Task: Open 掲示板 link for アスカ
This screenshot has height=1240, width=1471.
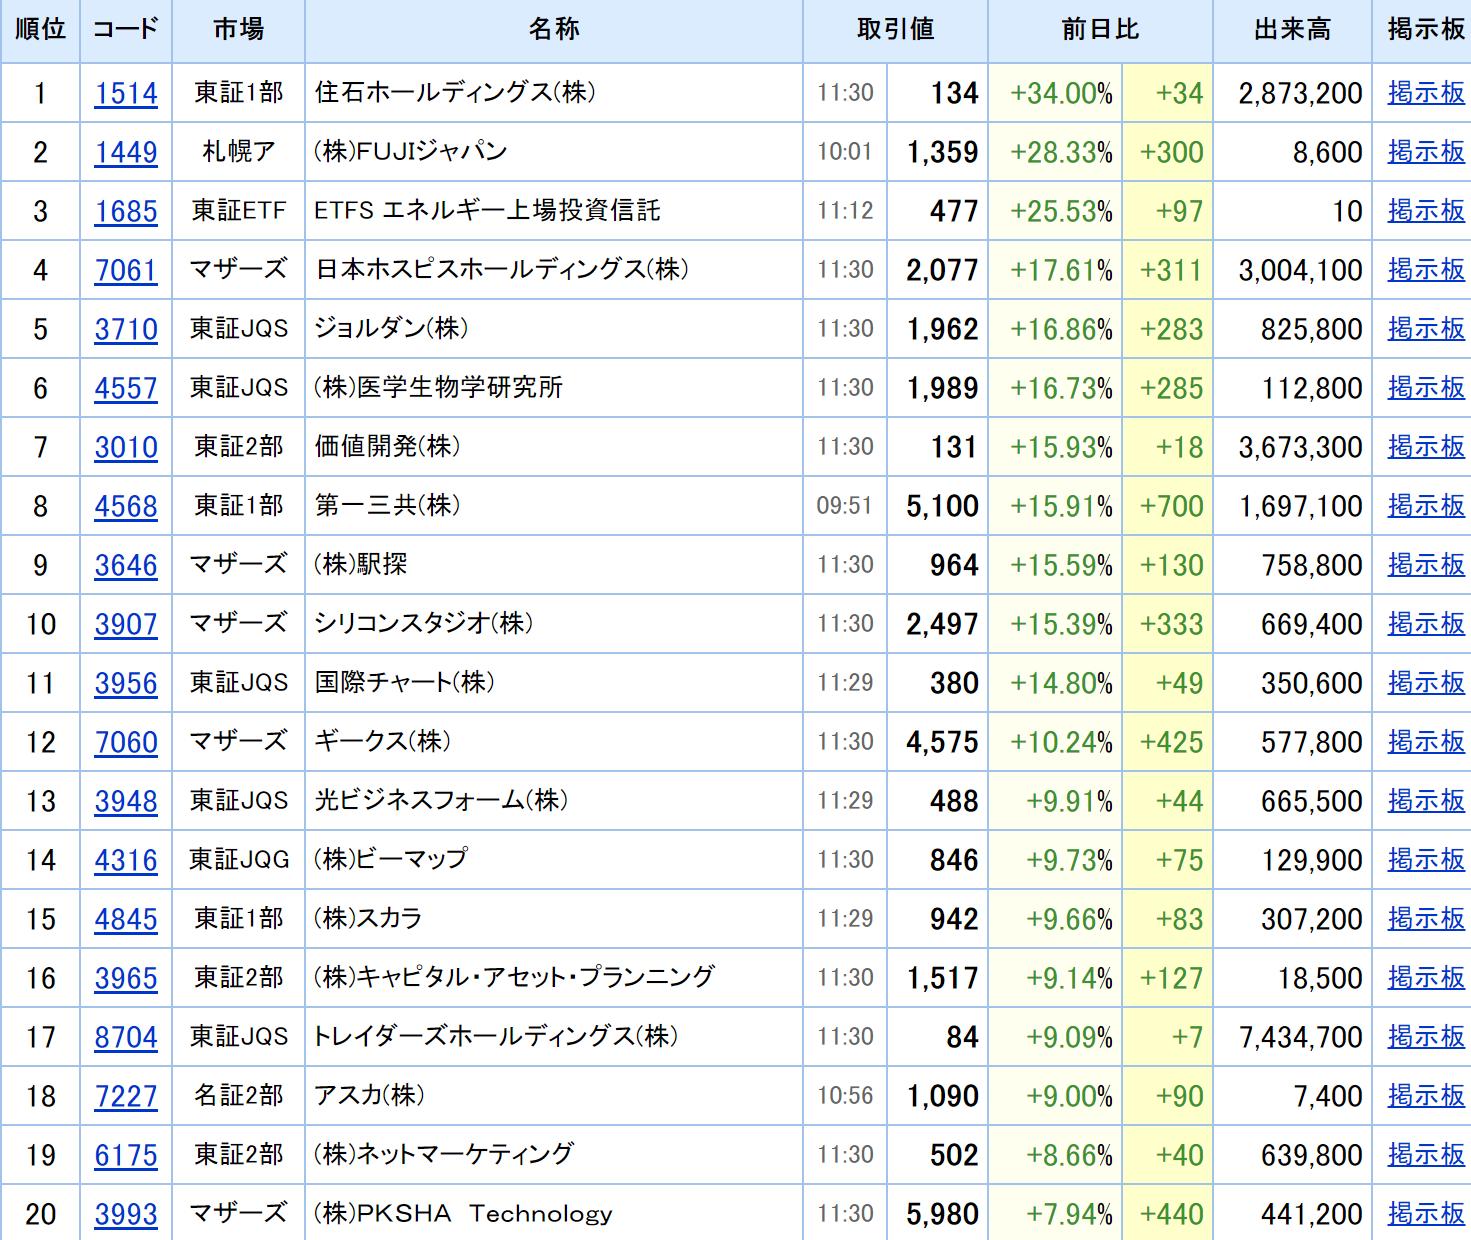Action: (x=1426, y=1096)
